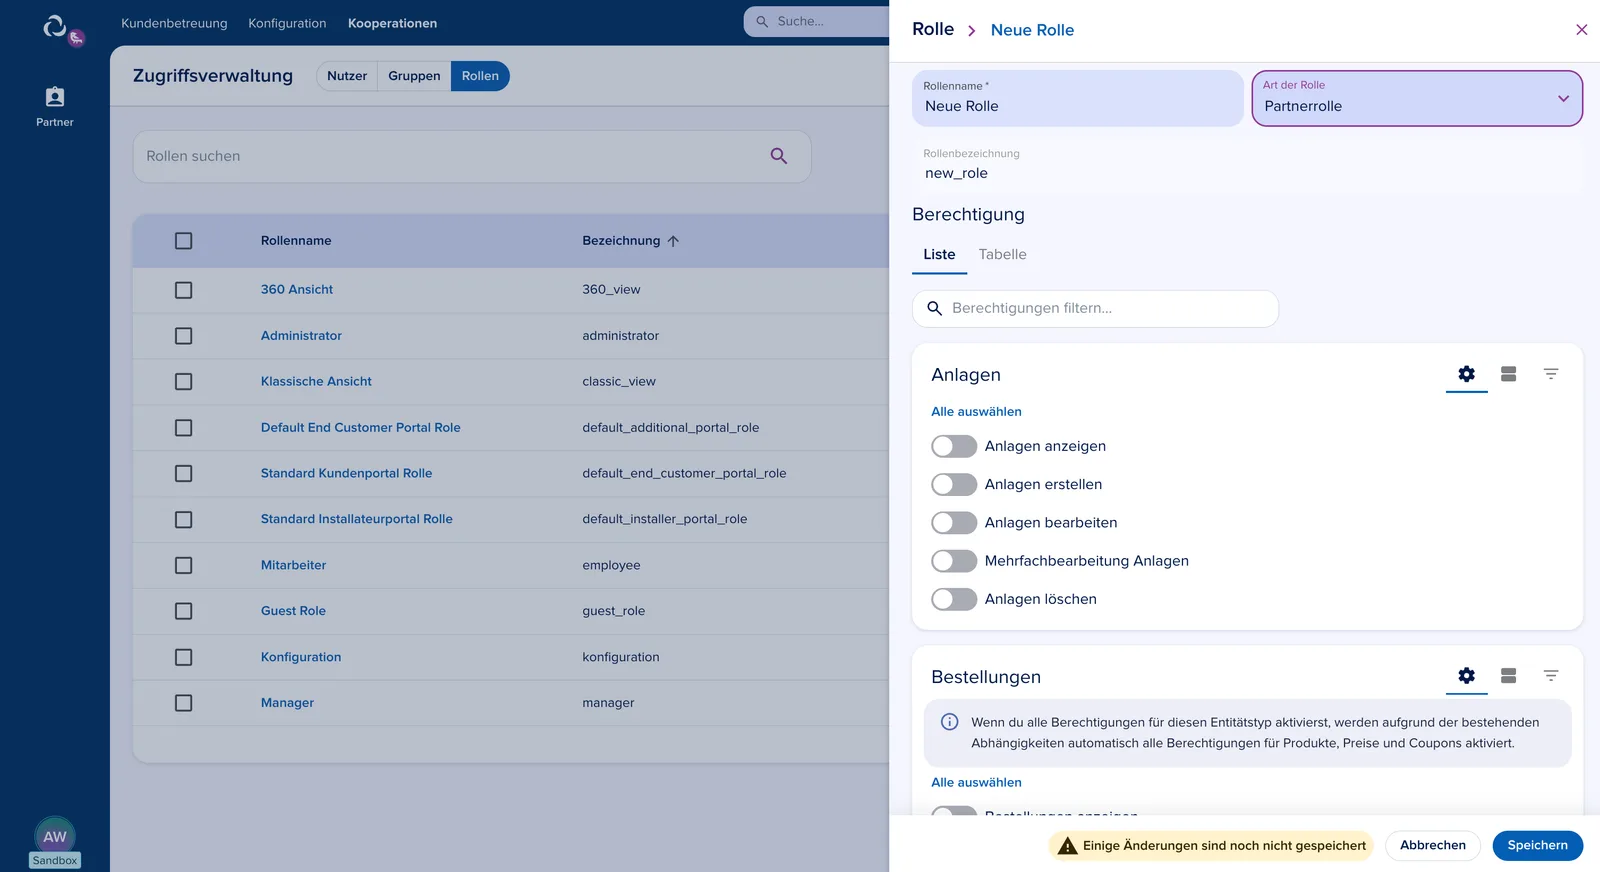Screen dimensions: 1600x872
Task: Click the filter lines icon in Bestellungen
Action: pyautogui.click(x=1551, y=676)
